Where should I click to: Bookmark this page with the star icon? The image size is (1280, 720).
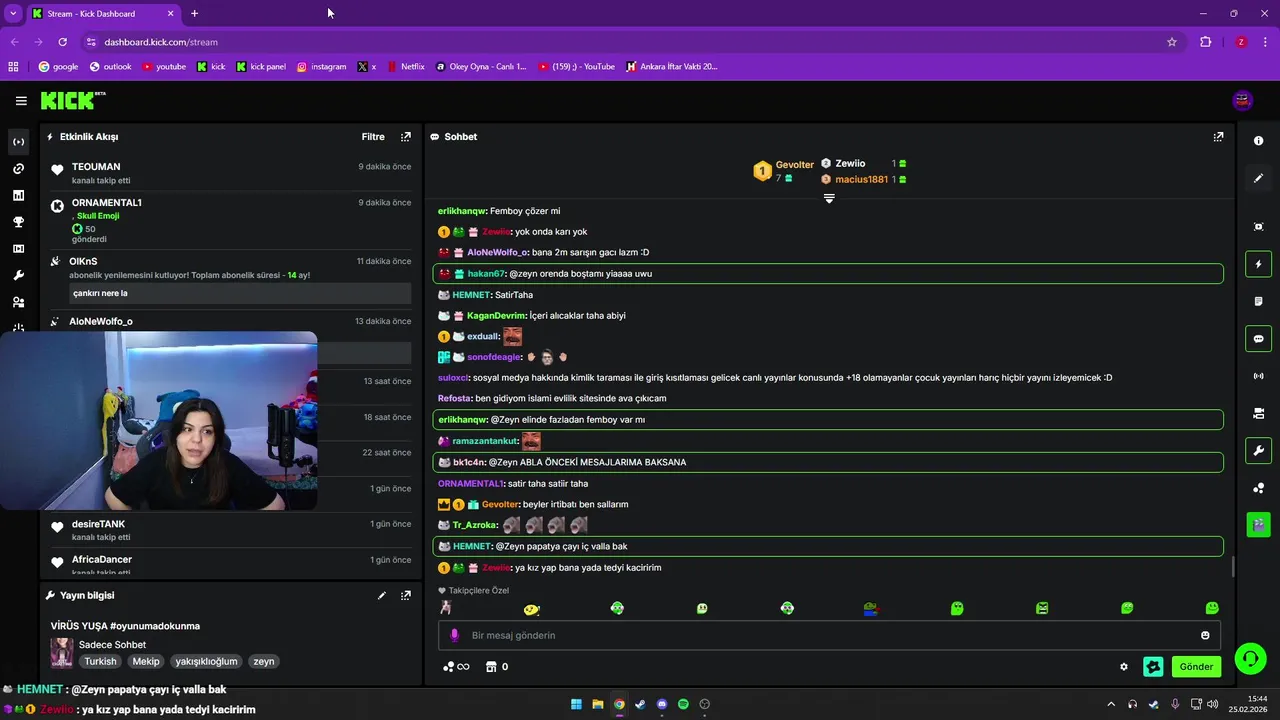pos(1172,42)
